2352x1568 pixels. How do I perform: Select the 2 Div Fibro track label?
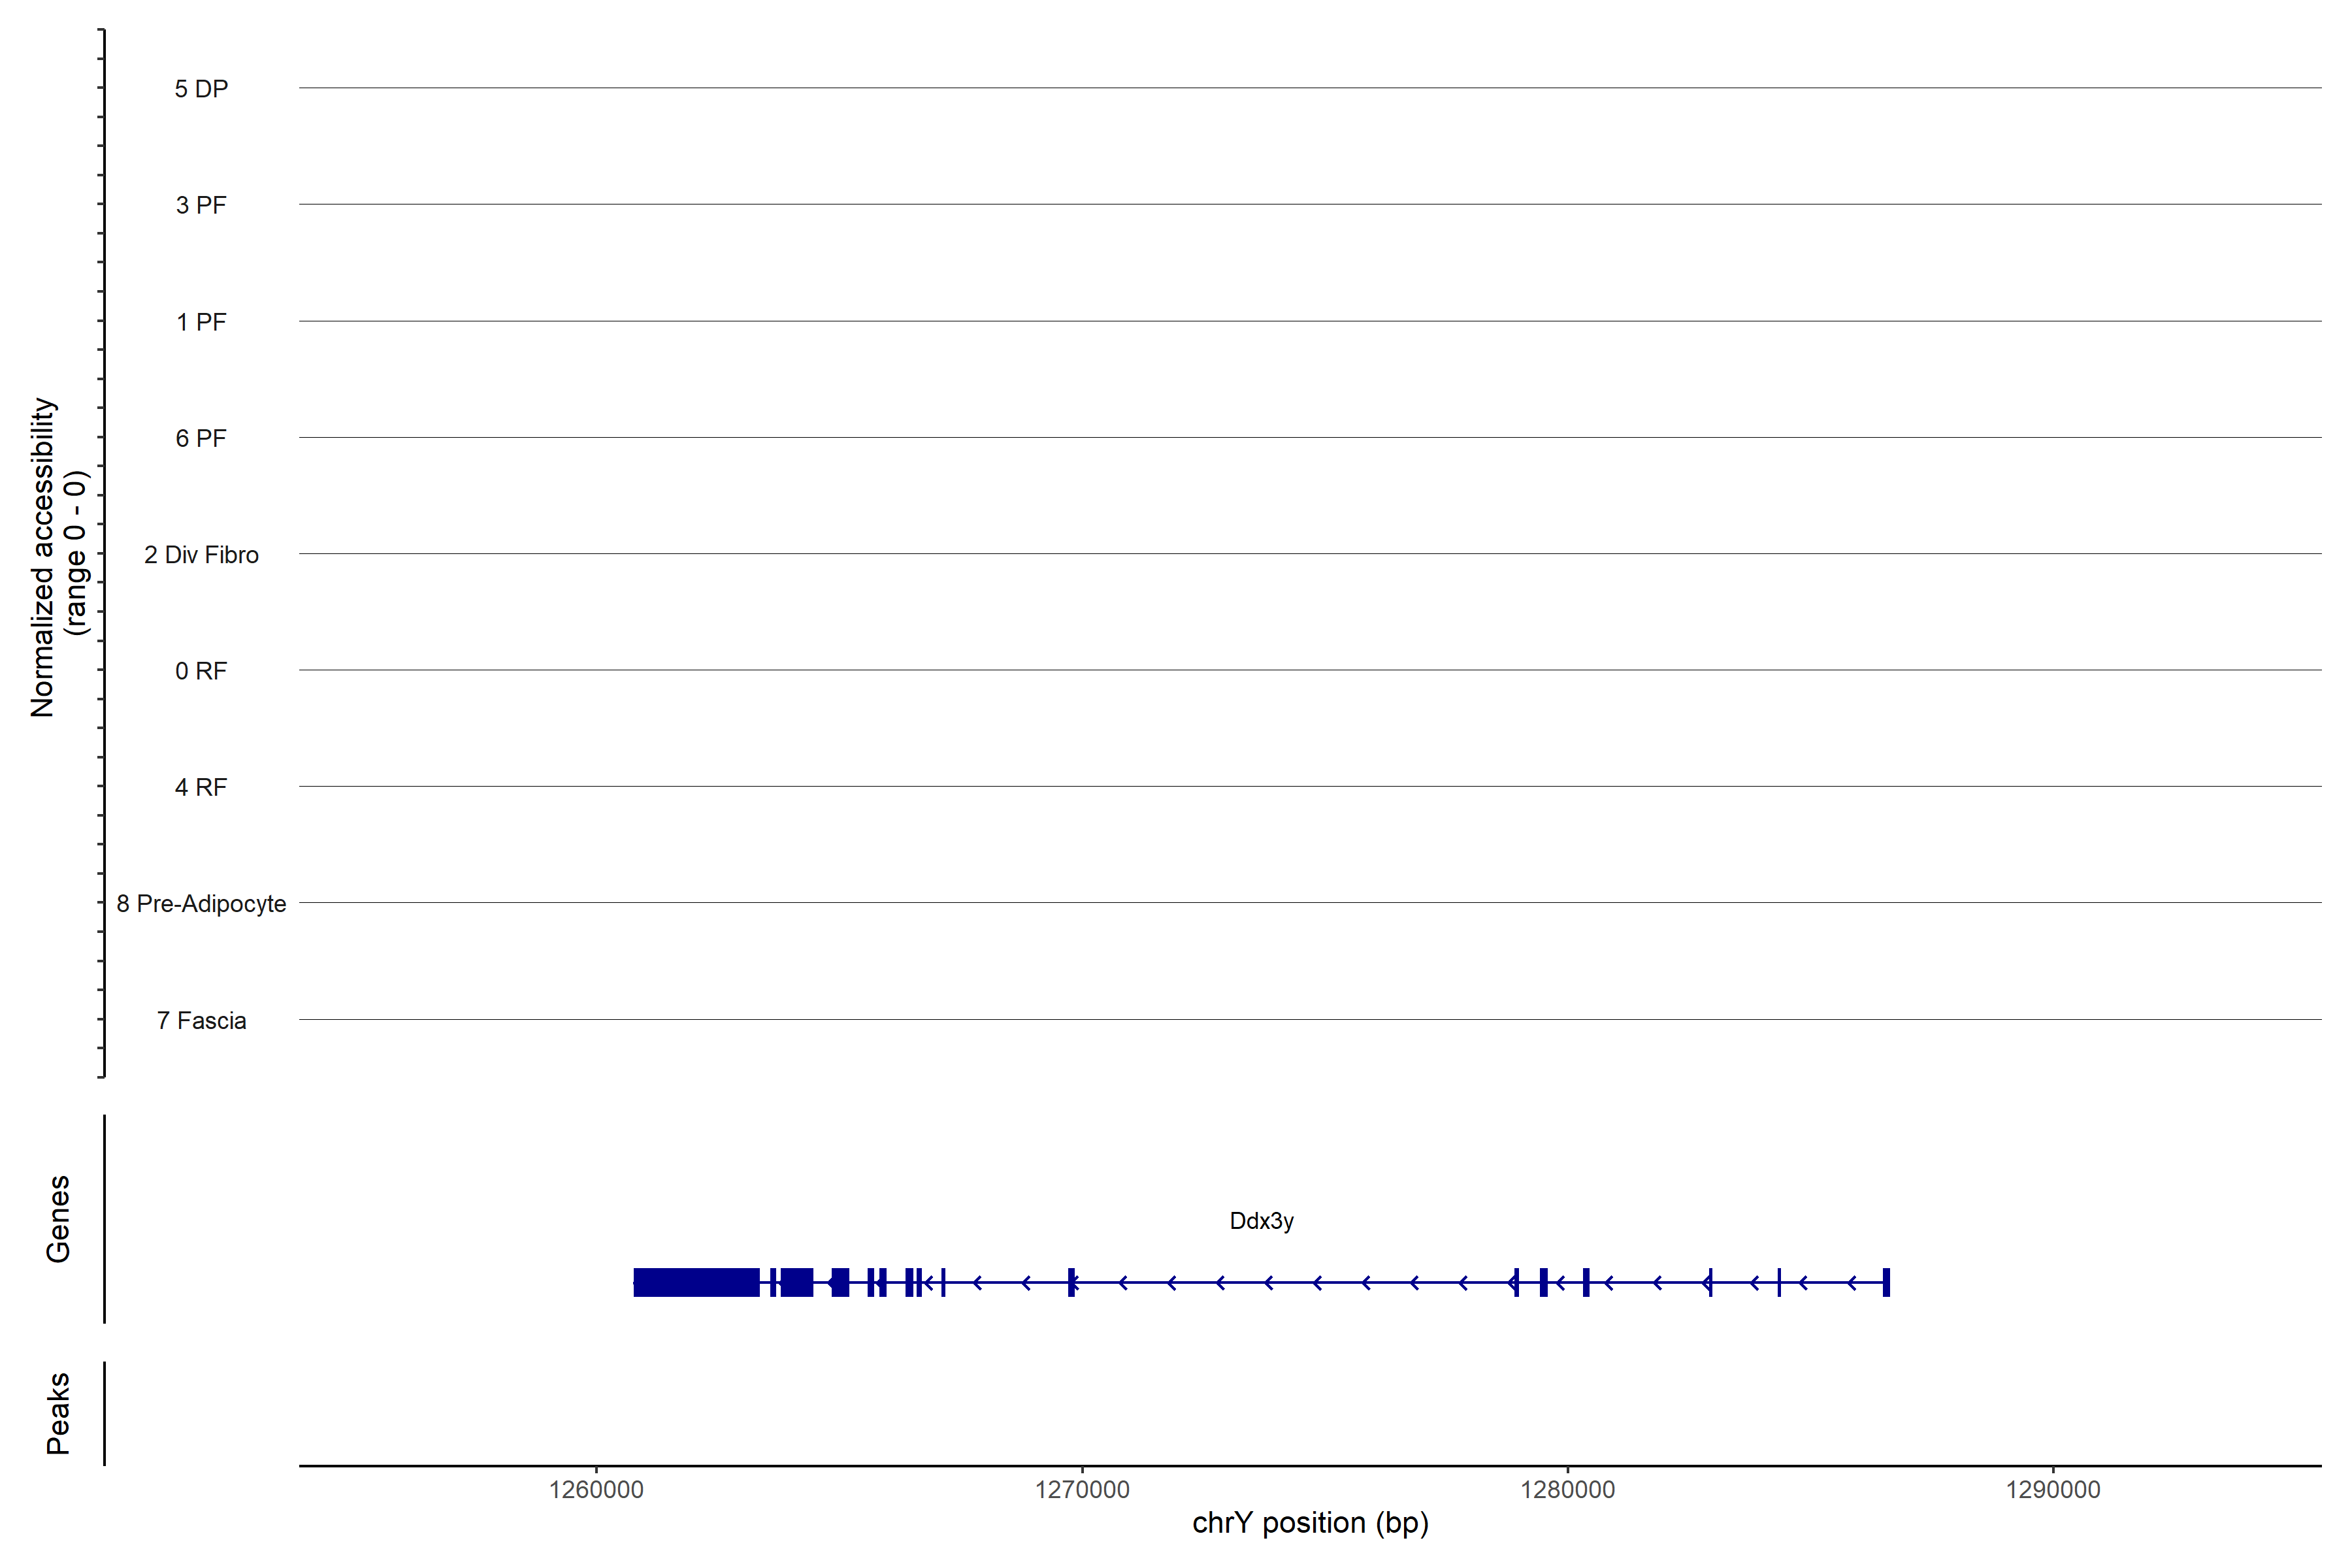point(201,555)
